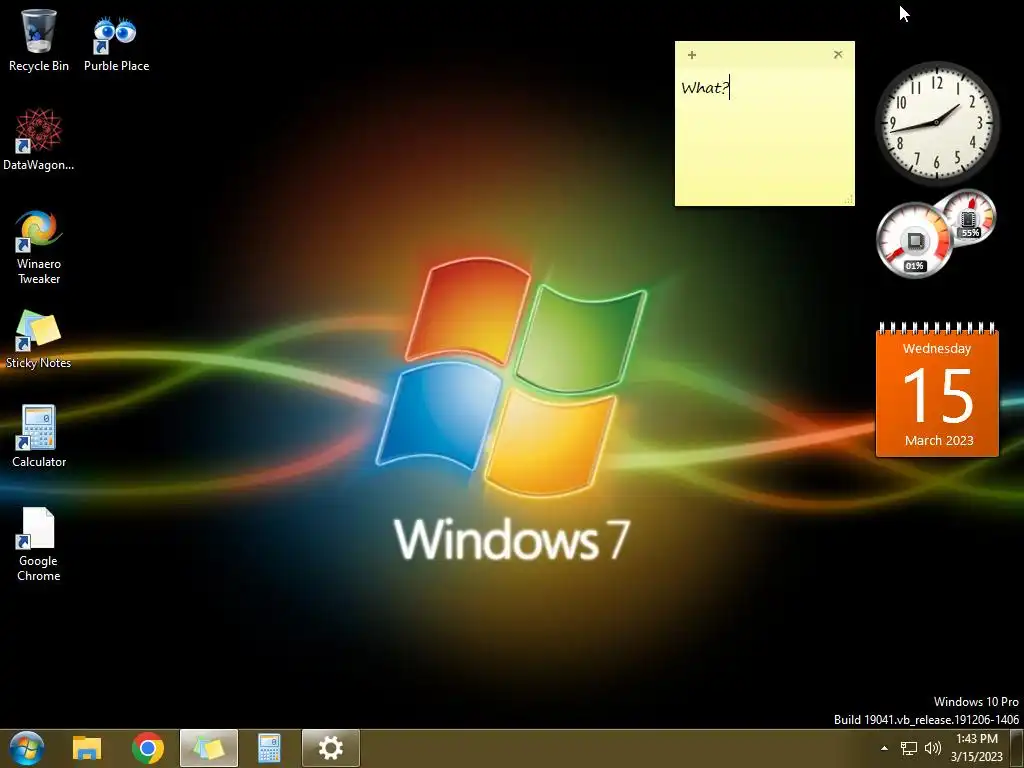The height and width of the screenshot is (768, 1024).
Task: Click the CPU usage meter gadget dial
Action: coord(914,240)
